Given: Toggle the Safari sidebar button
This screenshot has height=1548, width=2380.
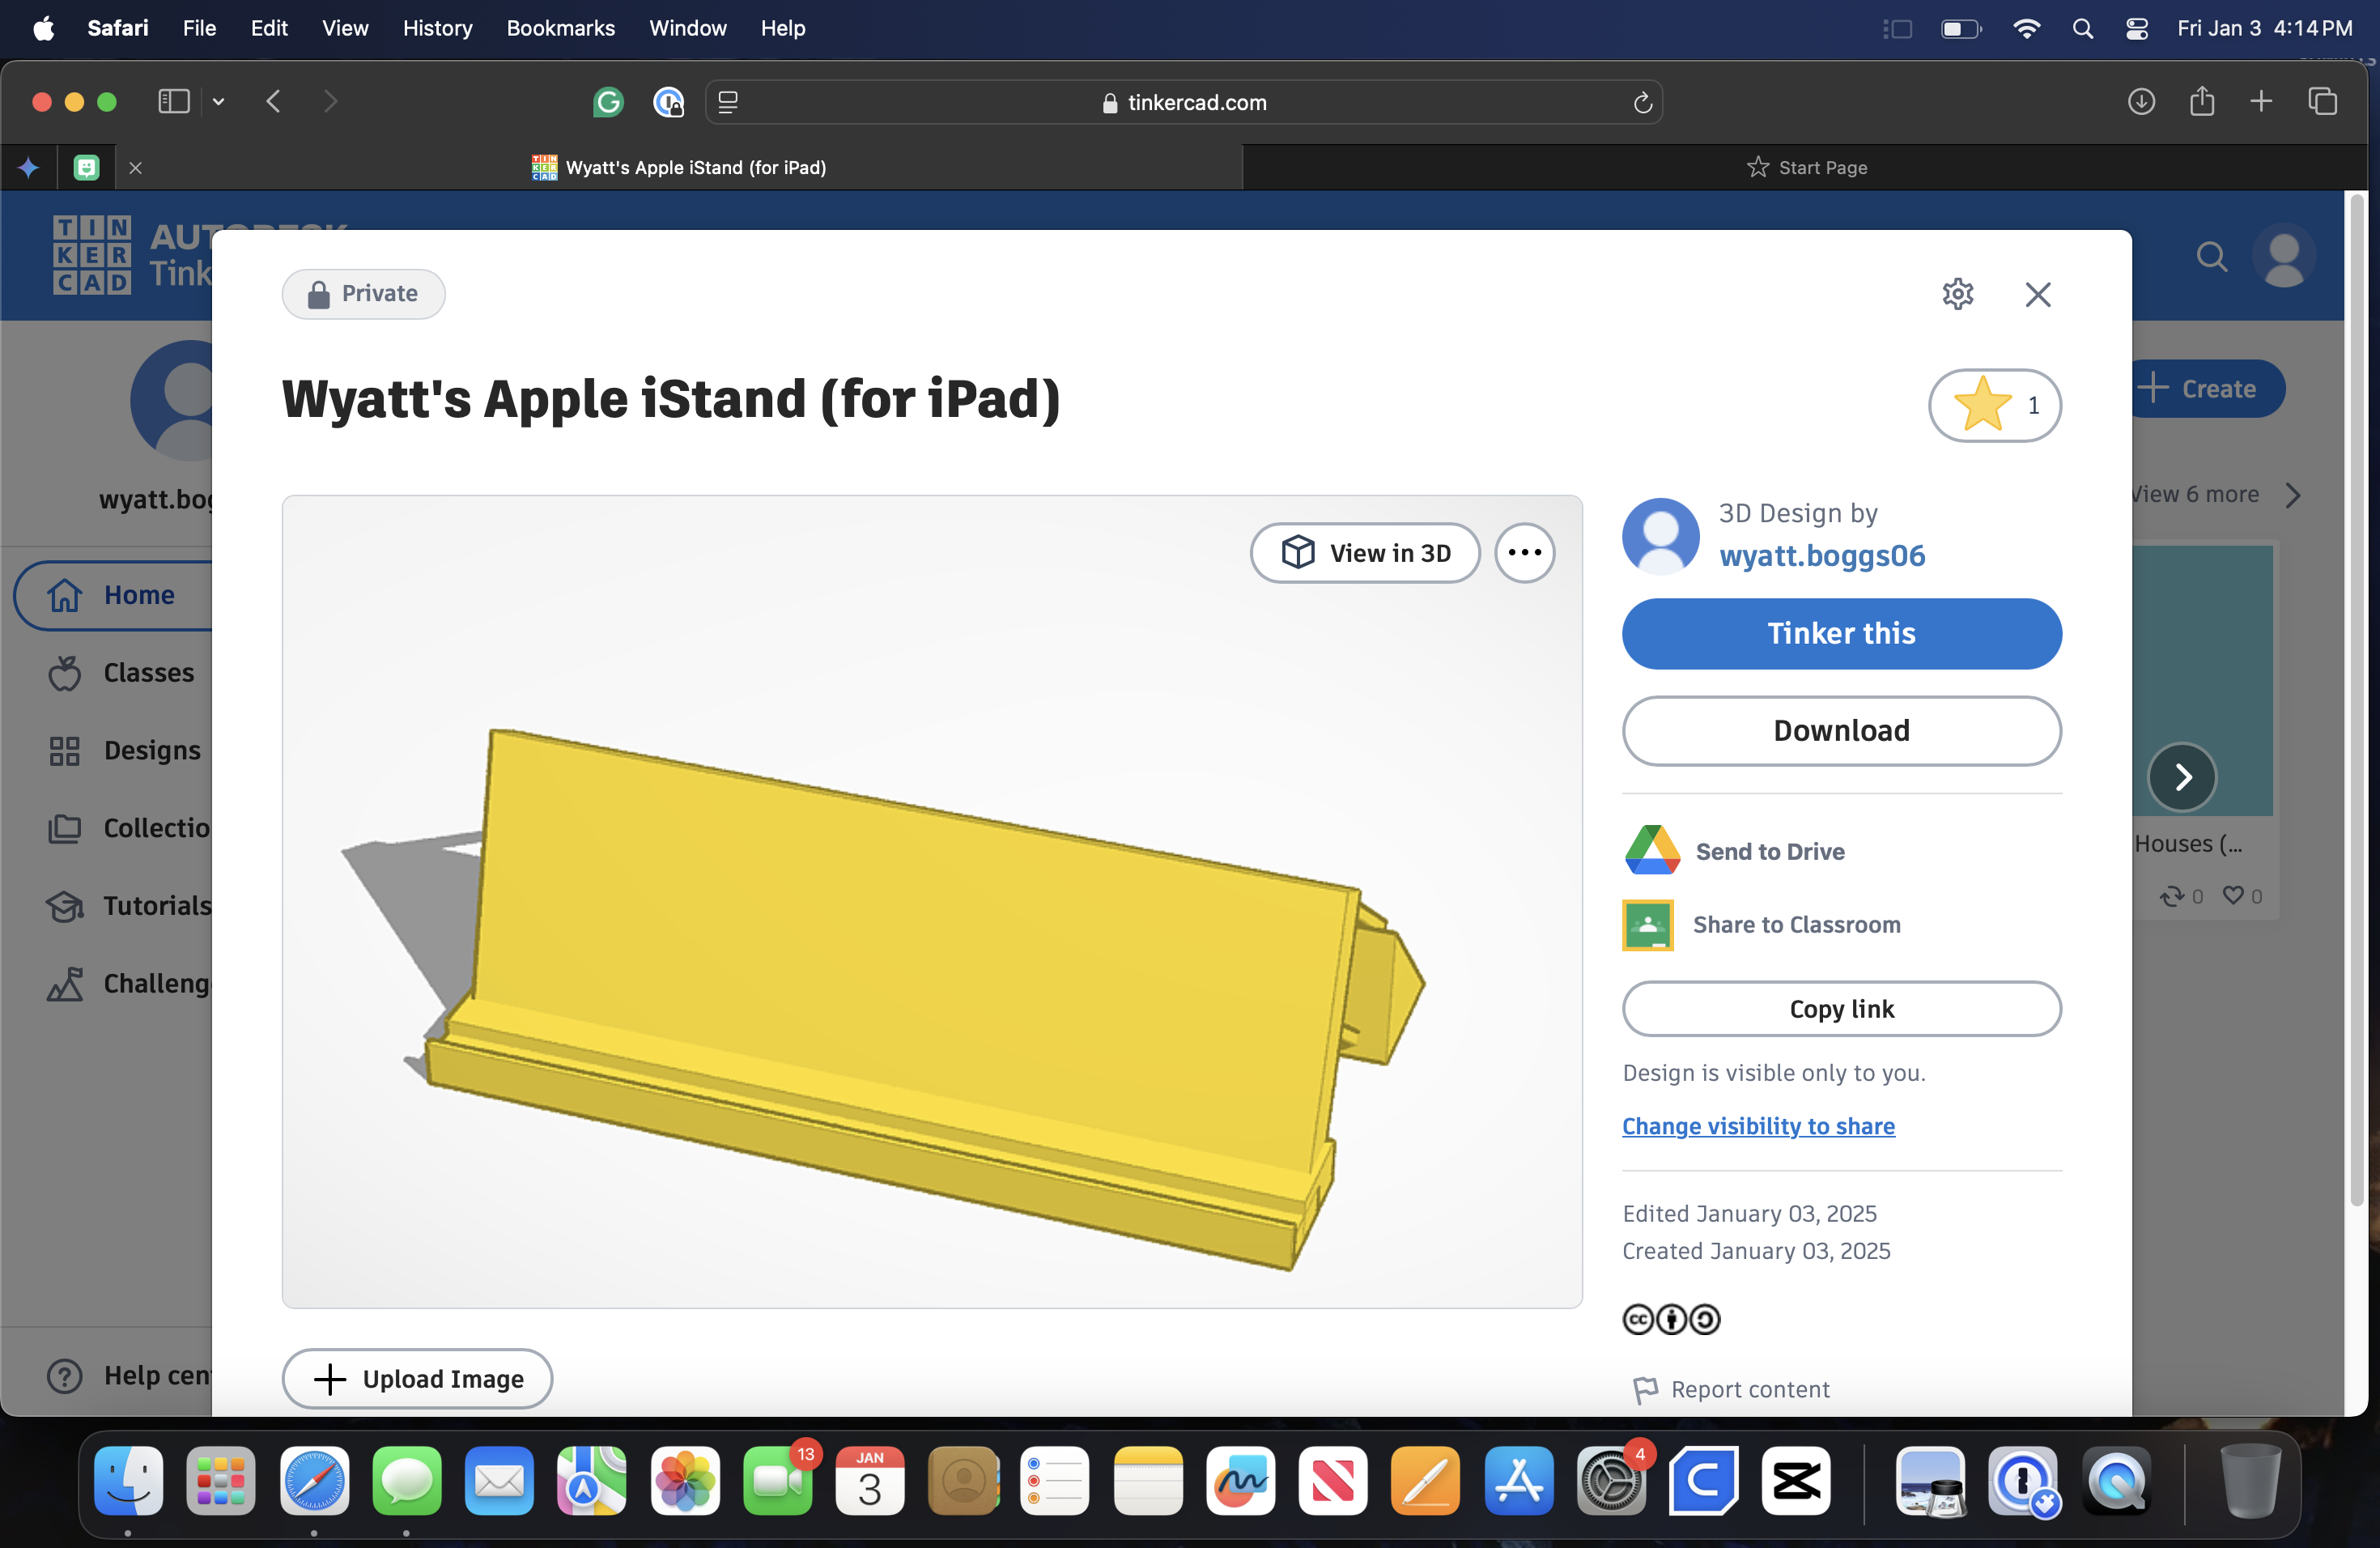Looking at the screenshot, I should 173,102.
